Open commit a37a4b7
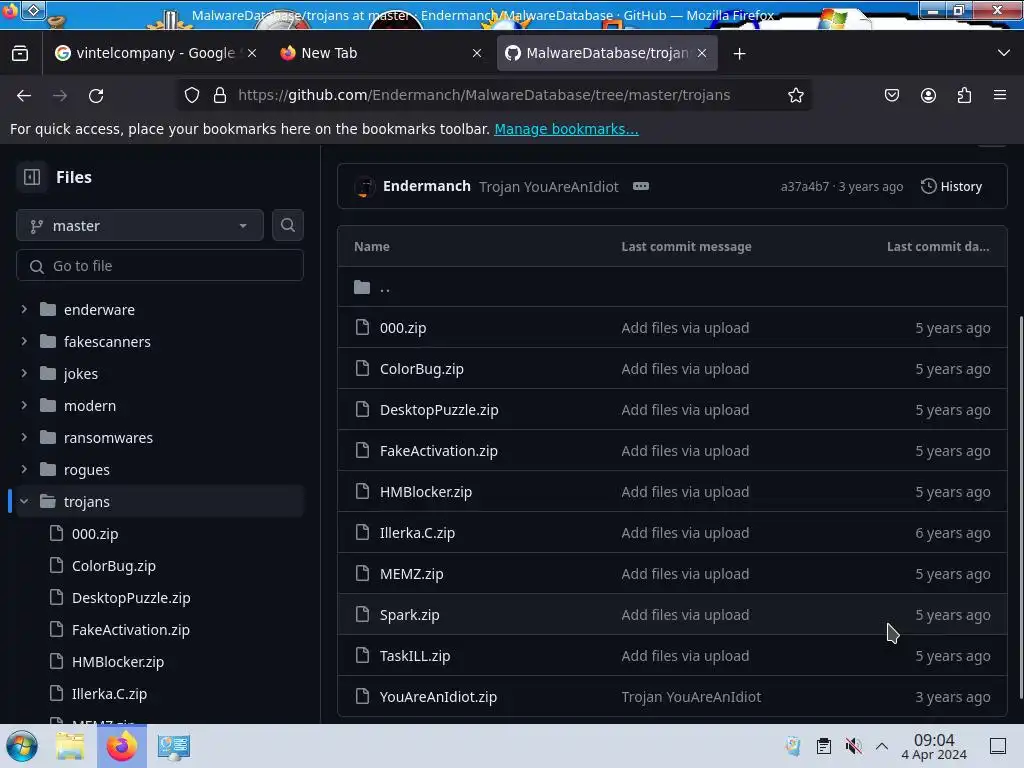 pyautogui.click(x=805, y=187)
